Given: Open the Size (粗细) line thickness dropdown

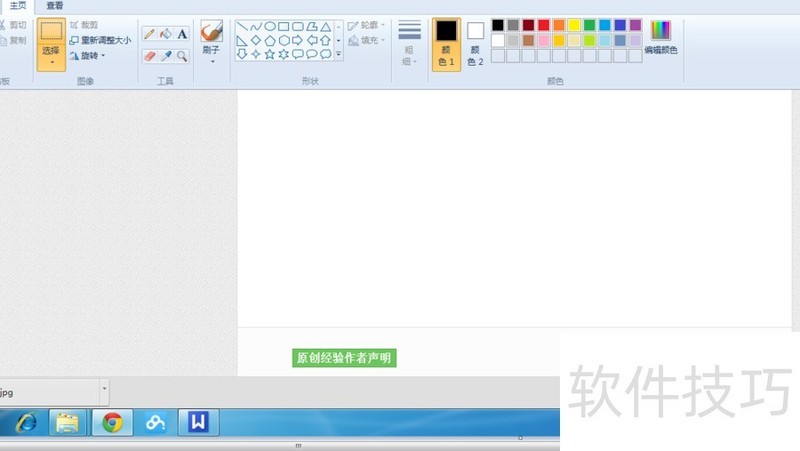Looking at the screenshot, I should coord(409,43).
